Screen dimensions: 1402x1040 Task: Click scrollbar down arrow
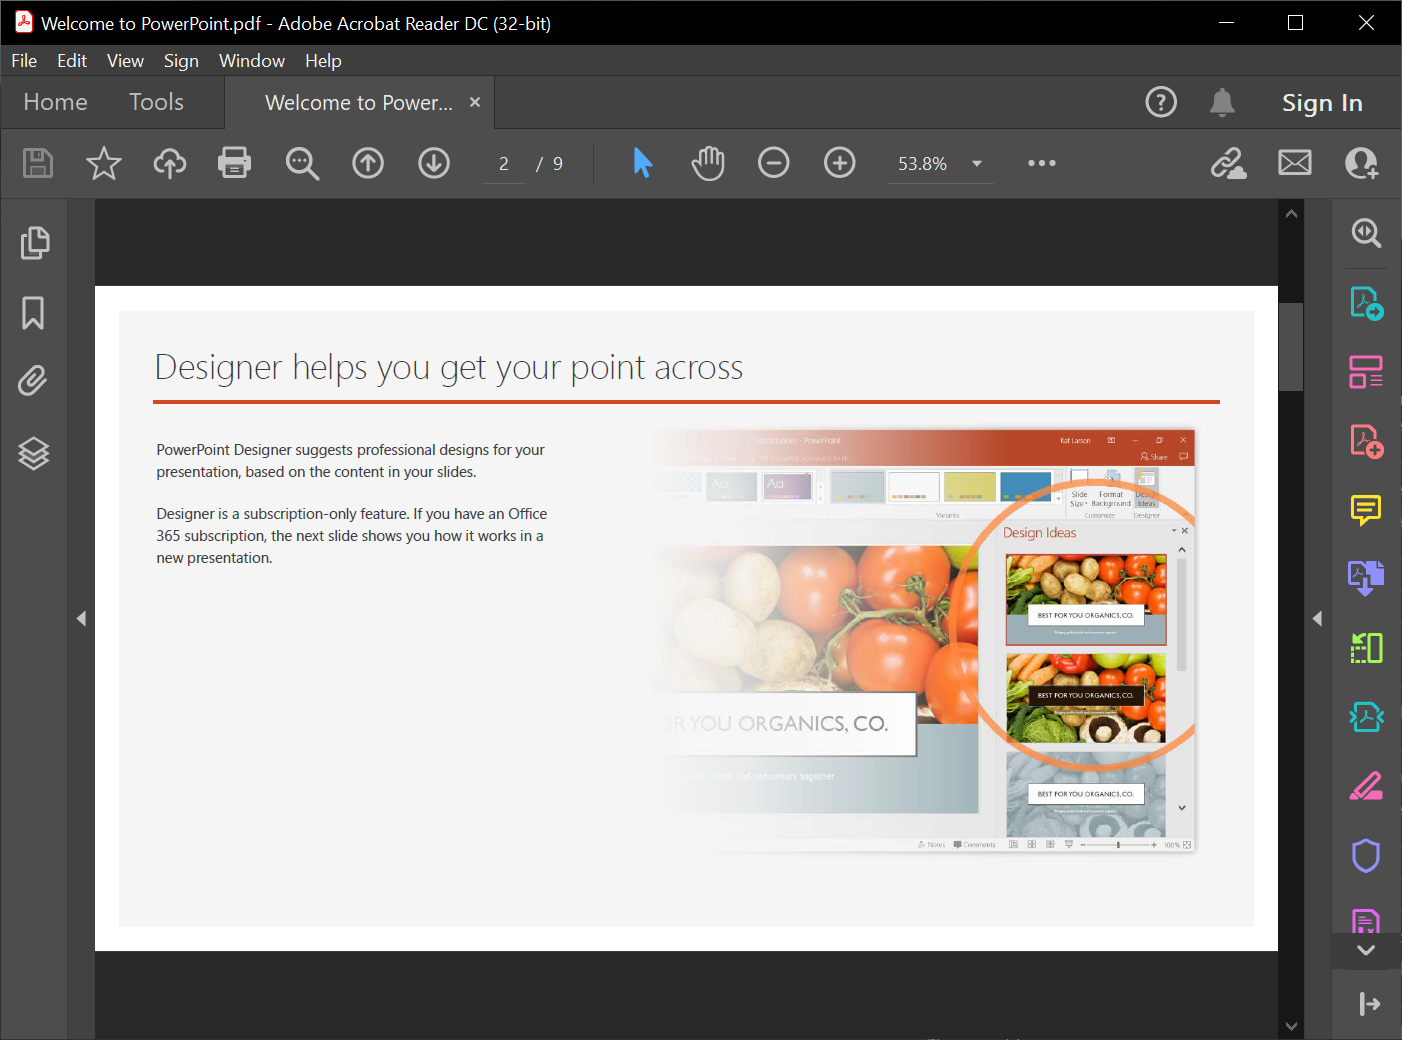click(1291, 1026)
